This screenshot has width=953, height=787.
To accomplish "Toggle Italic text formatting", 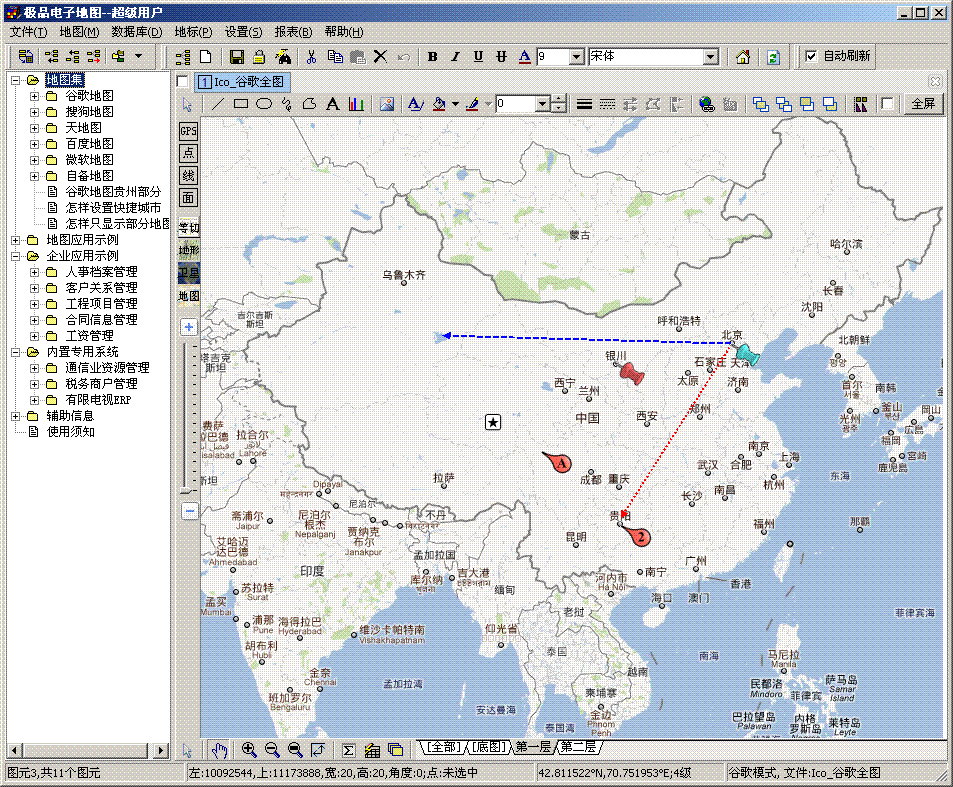I will tap(455, 57).
